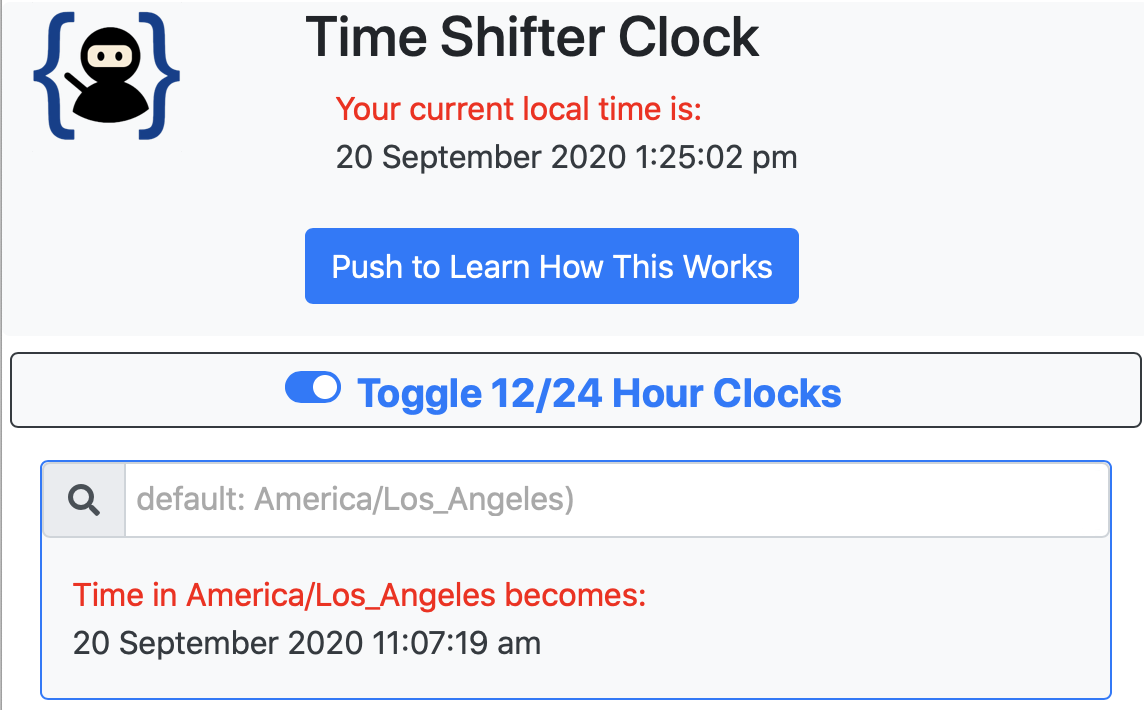This screenshot has height=710, width=1144.
Task: Click the magnifying glass search icon
Action: pyautogui.click(x=84, y=499)
